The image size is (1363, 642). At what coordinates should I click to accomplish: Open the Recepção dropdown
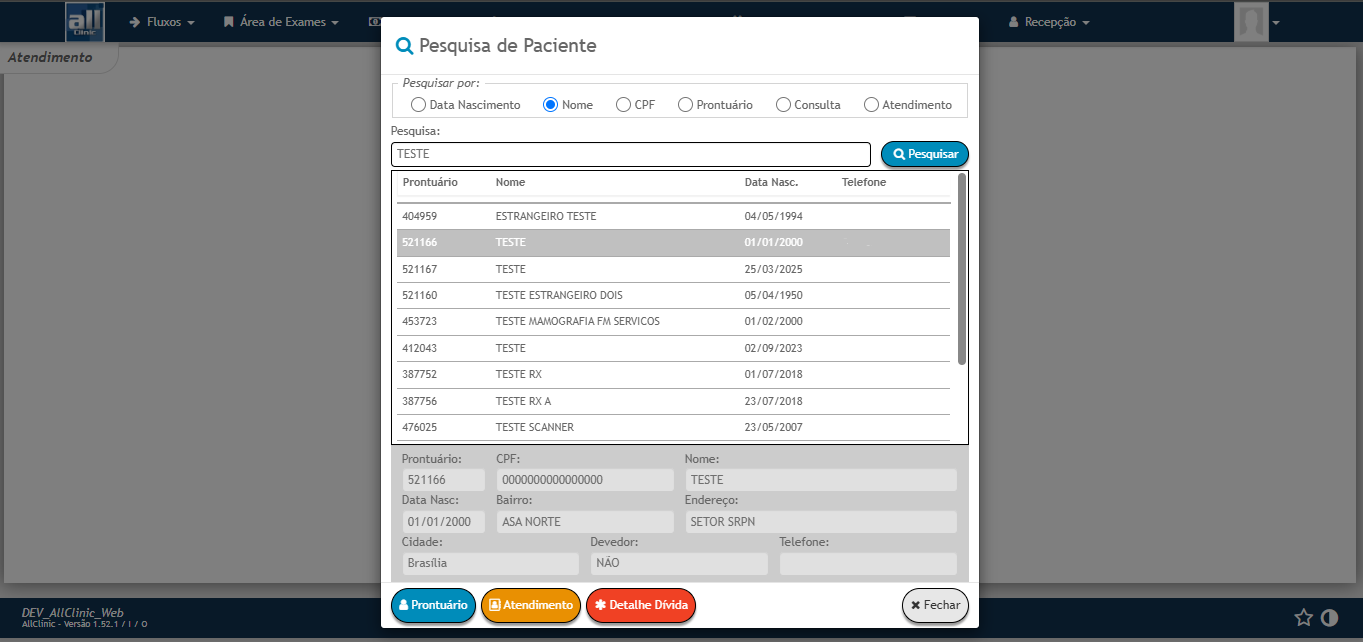point(1049,21)
